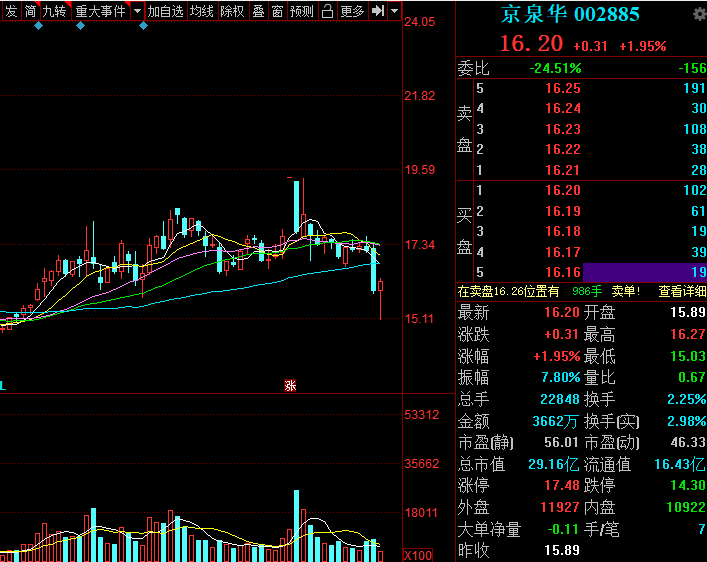
Task: Expand the last toolbar dropdown arrow
Action: point(395,11)
